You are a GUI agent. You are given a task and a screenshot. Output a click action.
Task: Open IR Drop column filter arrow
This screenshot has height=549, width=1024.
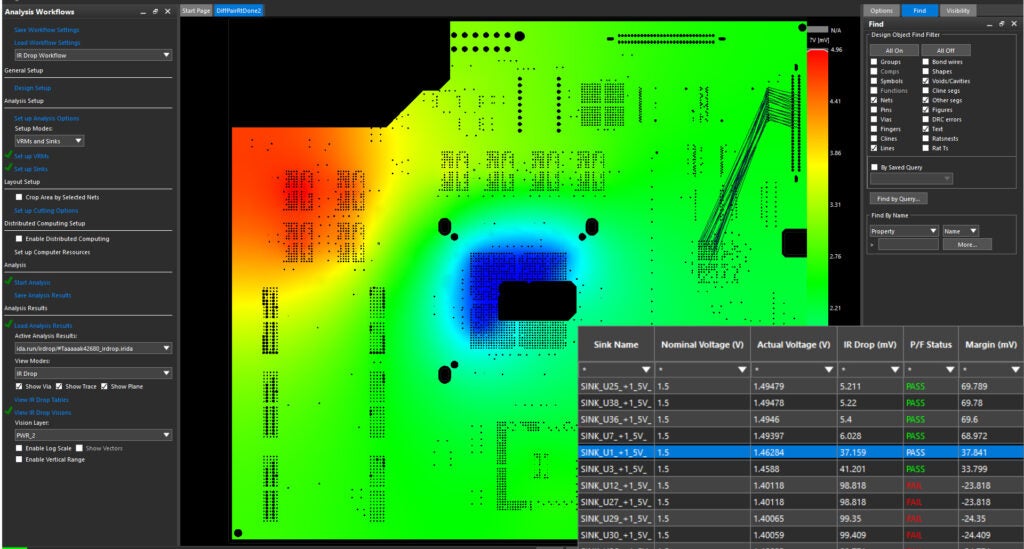click(x=895, y=369)
